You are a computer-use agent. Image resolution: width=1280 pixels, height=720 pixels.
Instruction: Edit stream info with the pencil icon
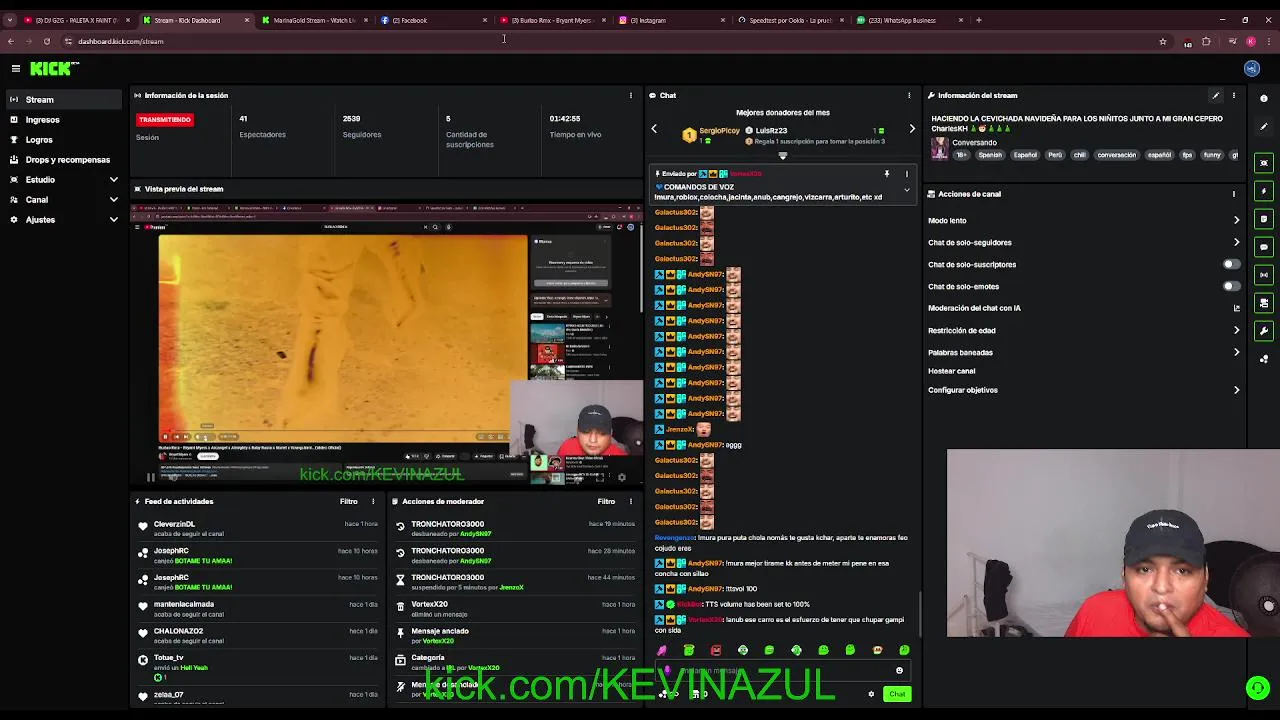tap(1216, 95)
